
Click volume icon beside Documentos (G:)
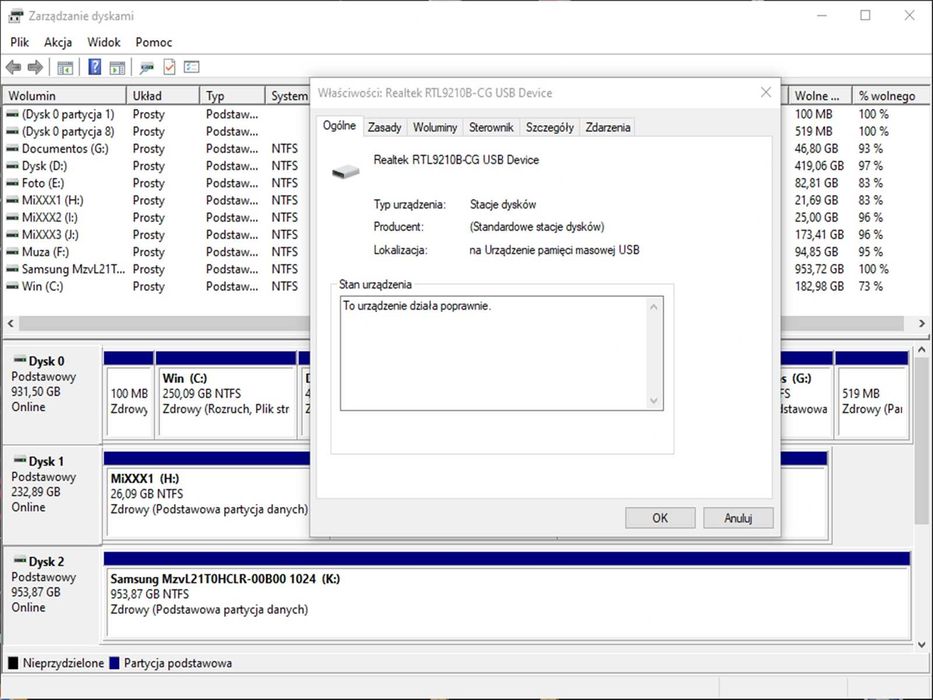click(12, 149)
